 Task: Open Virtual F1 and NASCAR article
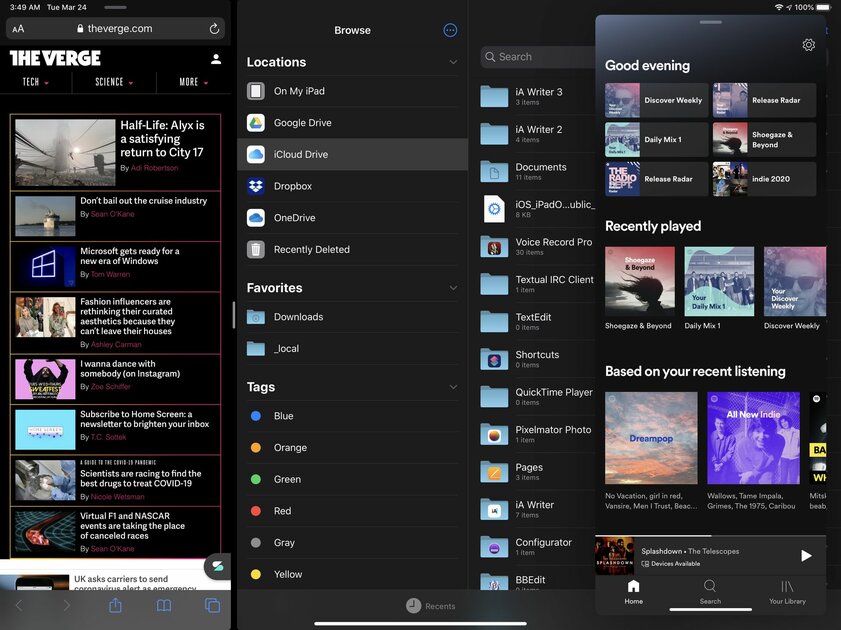point(115,531)
